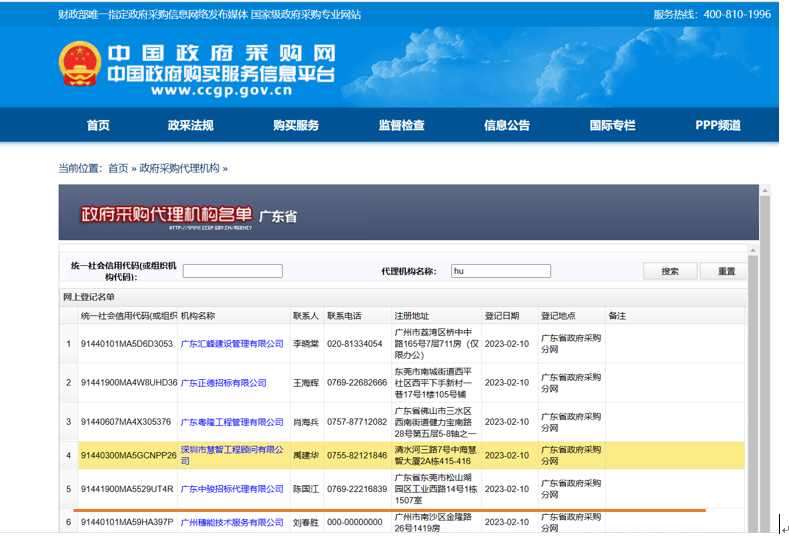Image resolution: width=789 pixels, height=539 pixels.
Task: Click the 重置 reset button
Action: pos(724,271)
